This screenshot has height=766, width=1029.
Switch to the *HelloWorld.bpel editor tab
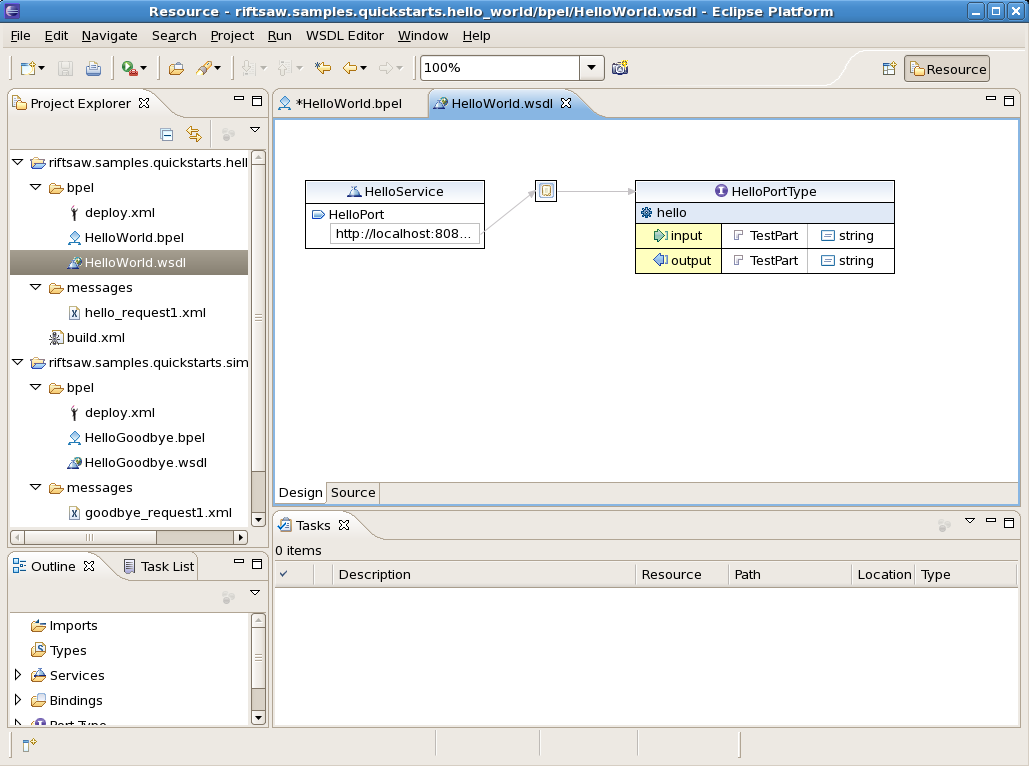pyautogui.click(x=348, y=103)
